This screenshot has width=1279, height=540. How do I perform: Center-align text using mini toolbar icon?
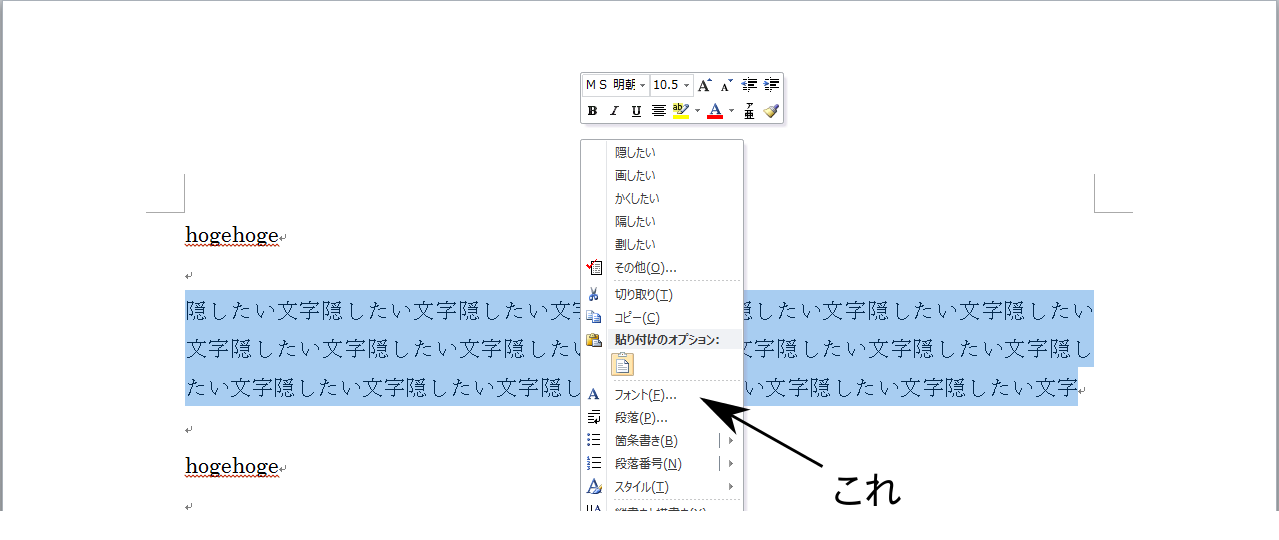pos(659,111)
